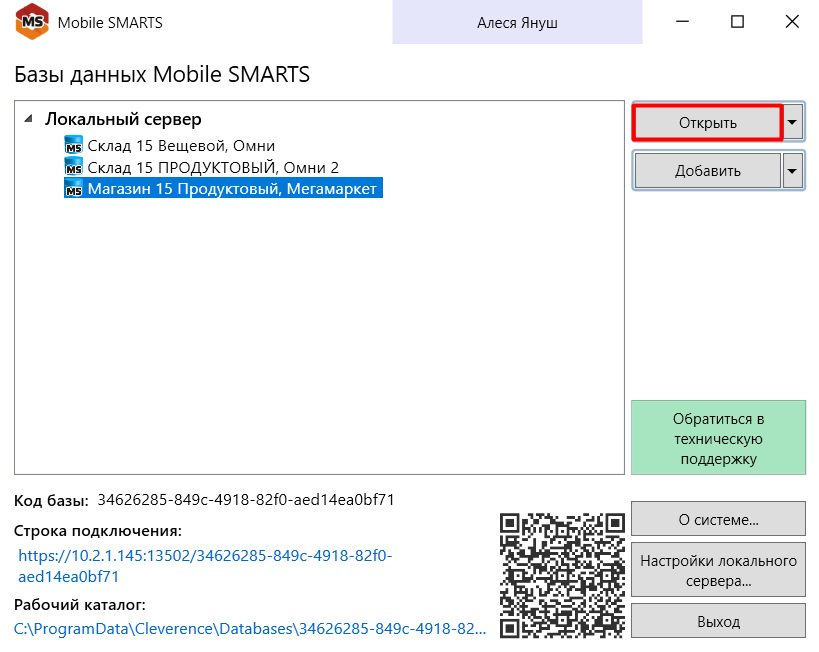Collapse the Локальный сервер tree node
This screenshot has height=652, width=819.
(28, 119)
